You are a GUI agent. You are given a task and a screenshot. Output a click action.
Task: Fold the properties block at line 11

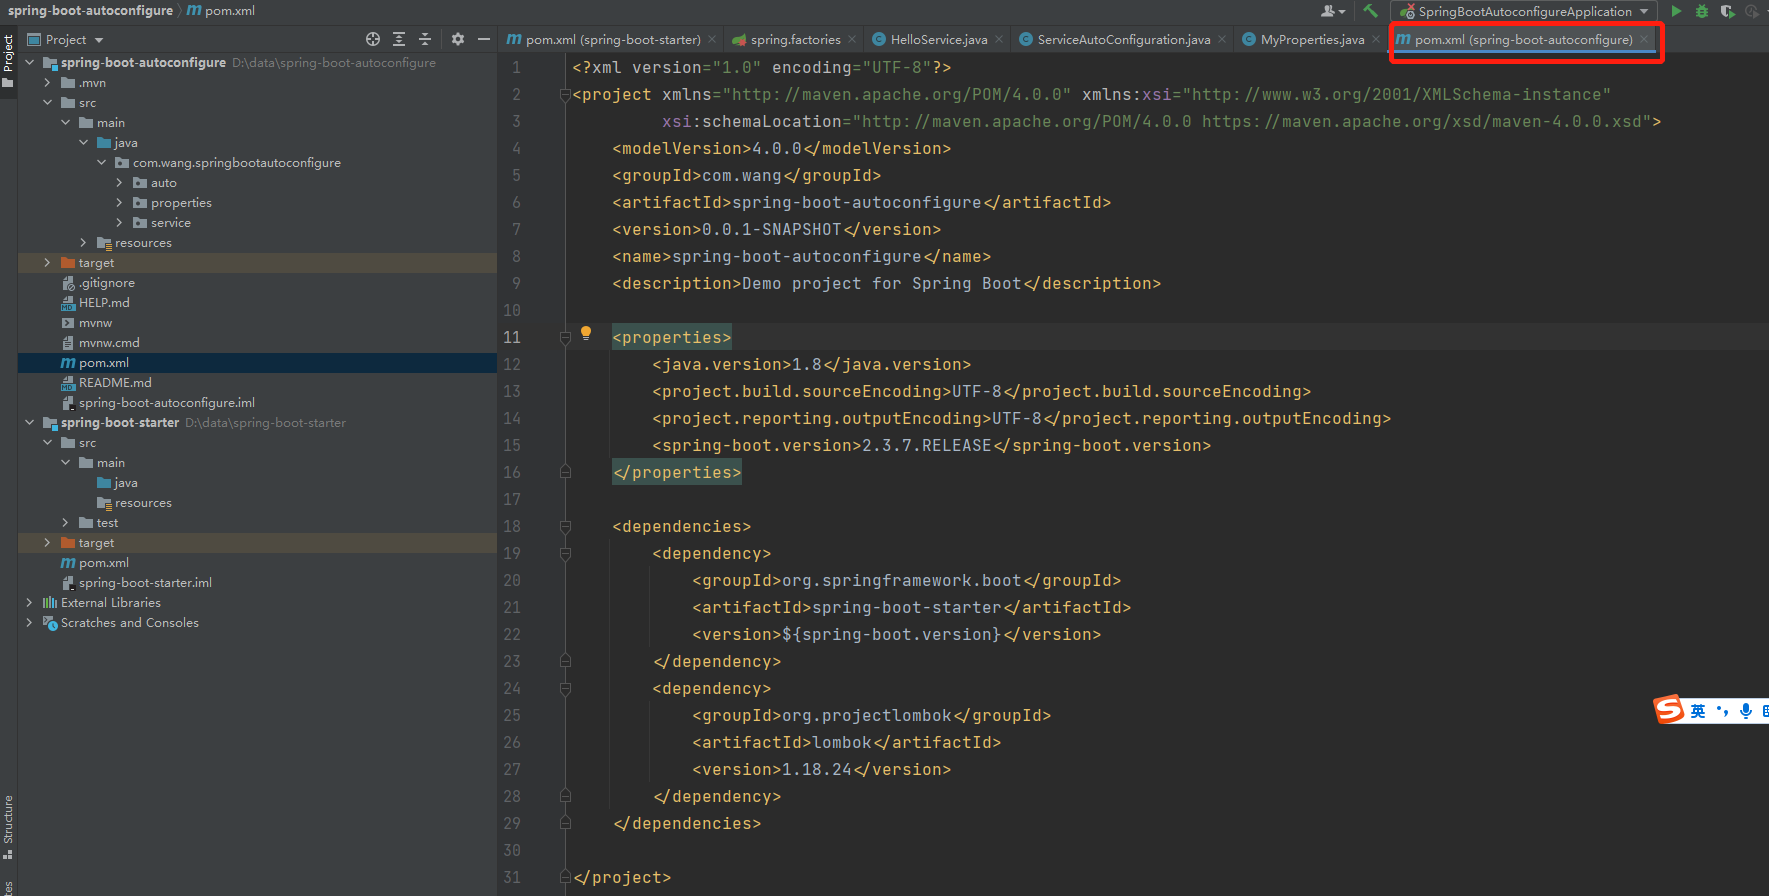click(x=565, y=338)
